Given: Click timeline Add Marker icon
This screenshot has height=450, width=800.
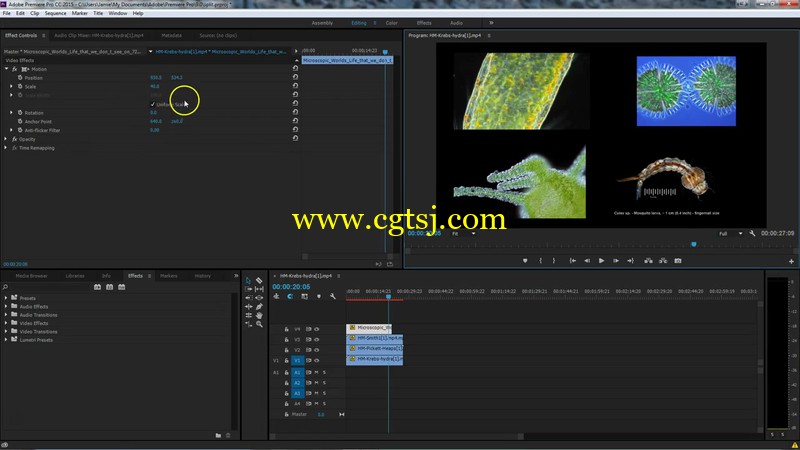Looking at the screenshot, I should [319, 296].
